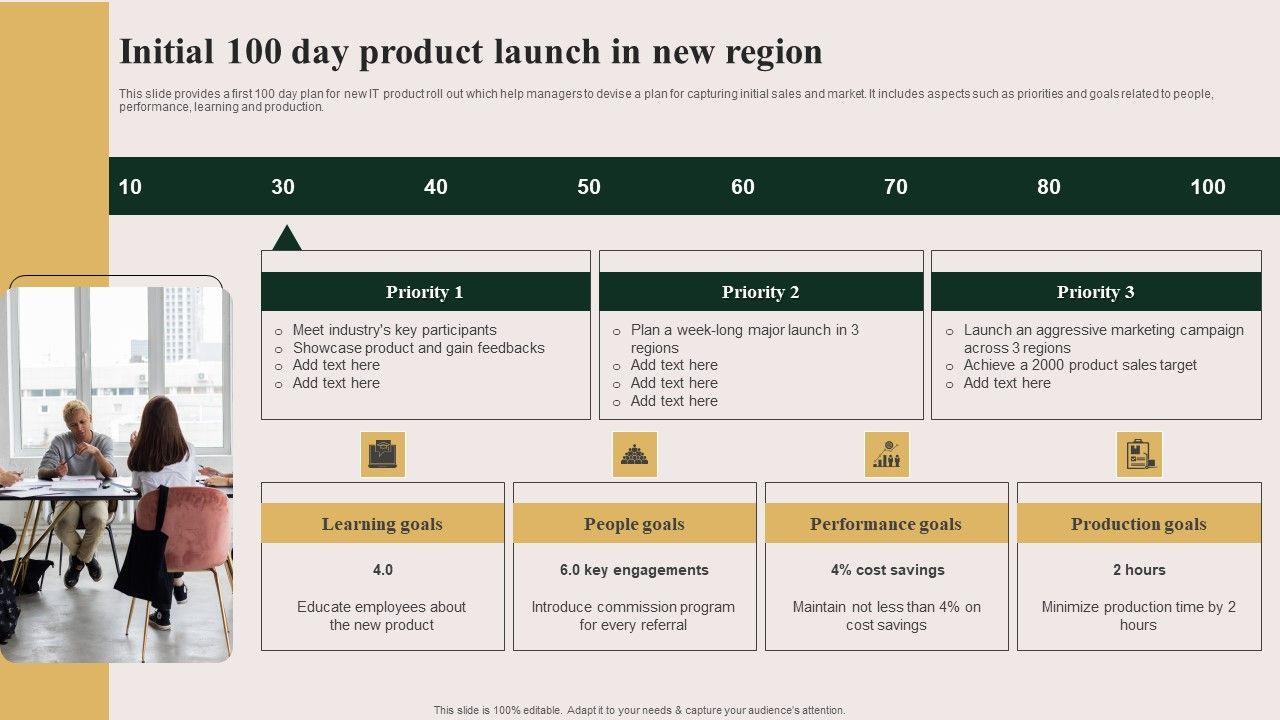Select day 70 on the timeline

pyautogui.click(x=896, y=187)
